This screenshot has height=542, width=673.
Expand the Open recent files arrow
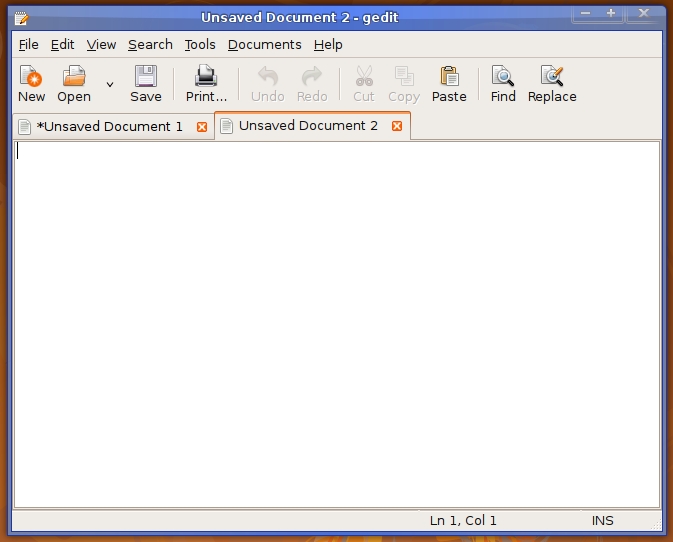110,84
